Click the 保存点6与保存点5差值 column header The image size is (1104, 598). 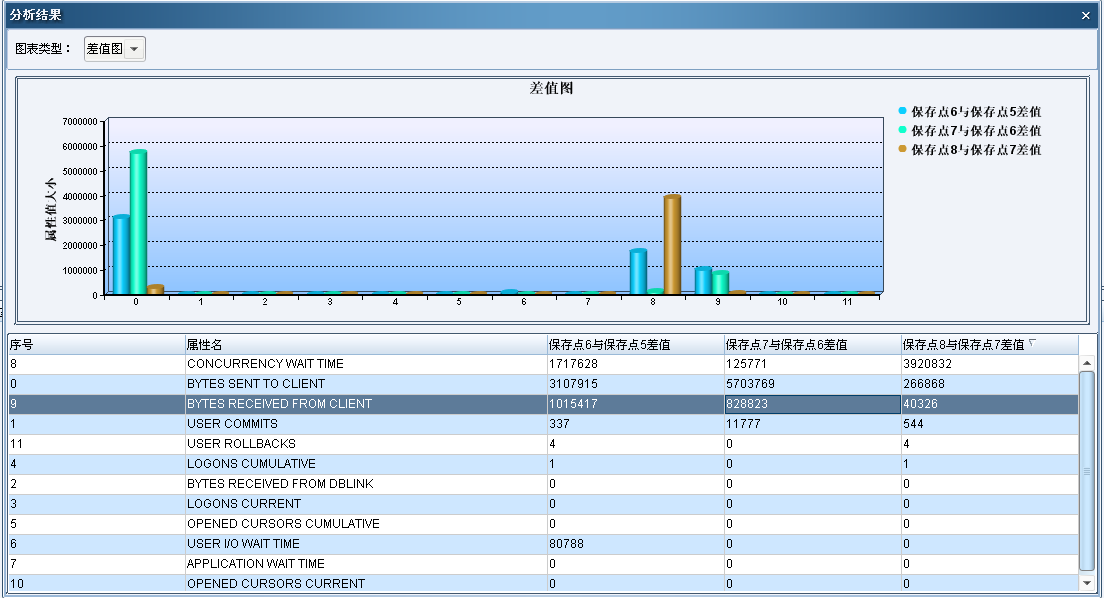click(634, 344)
